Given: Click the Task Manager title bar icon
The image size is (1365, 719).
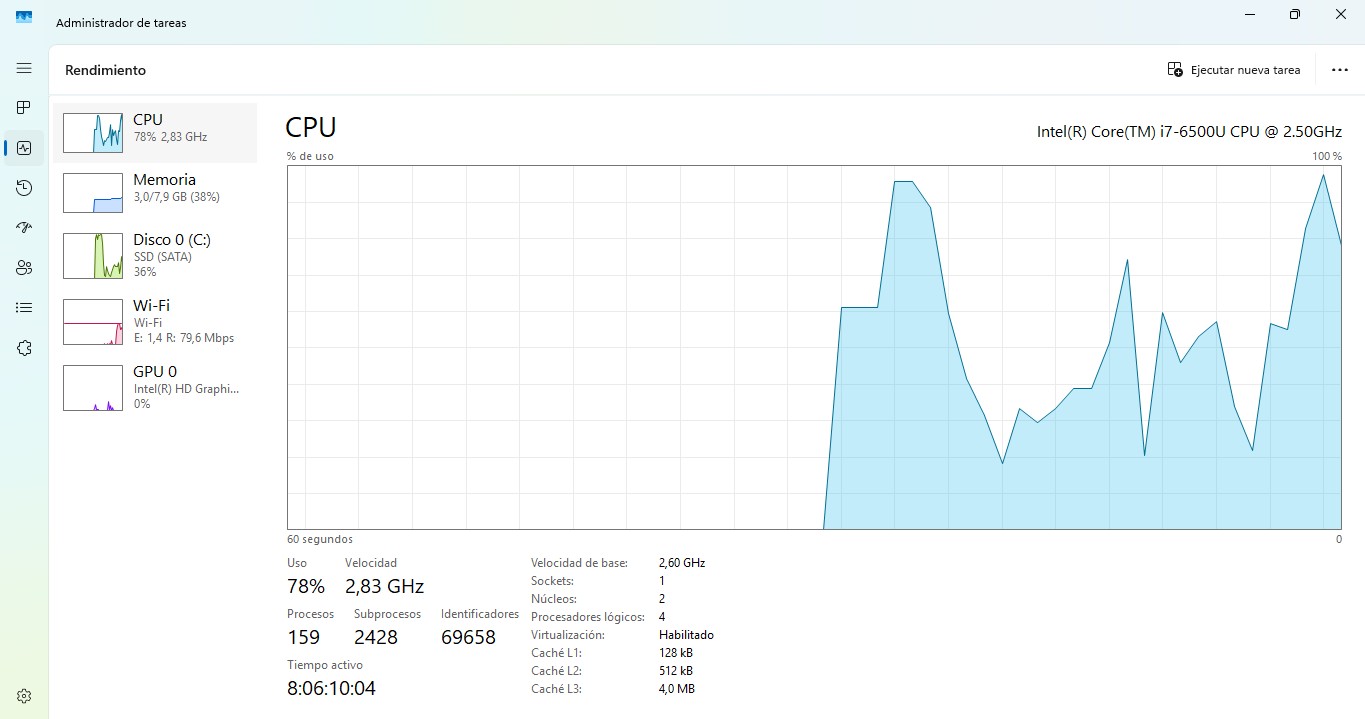Looking at the screenshot, I should click(x=24, y=17).
